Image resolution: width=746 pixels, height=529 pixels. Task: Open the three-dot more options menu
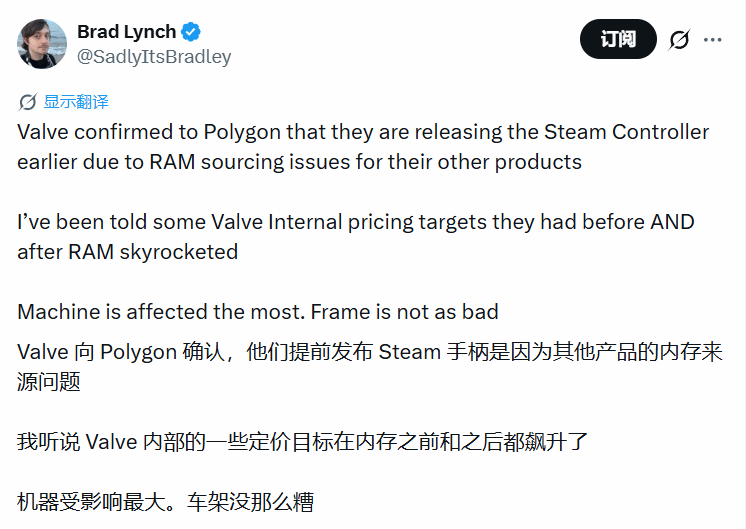tap(712, 40)
